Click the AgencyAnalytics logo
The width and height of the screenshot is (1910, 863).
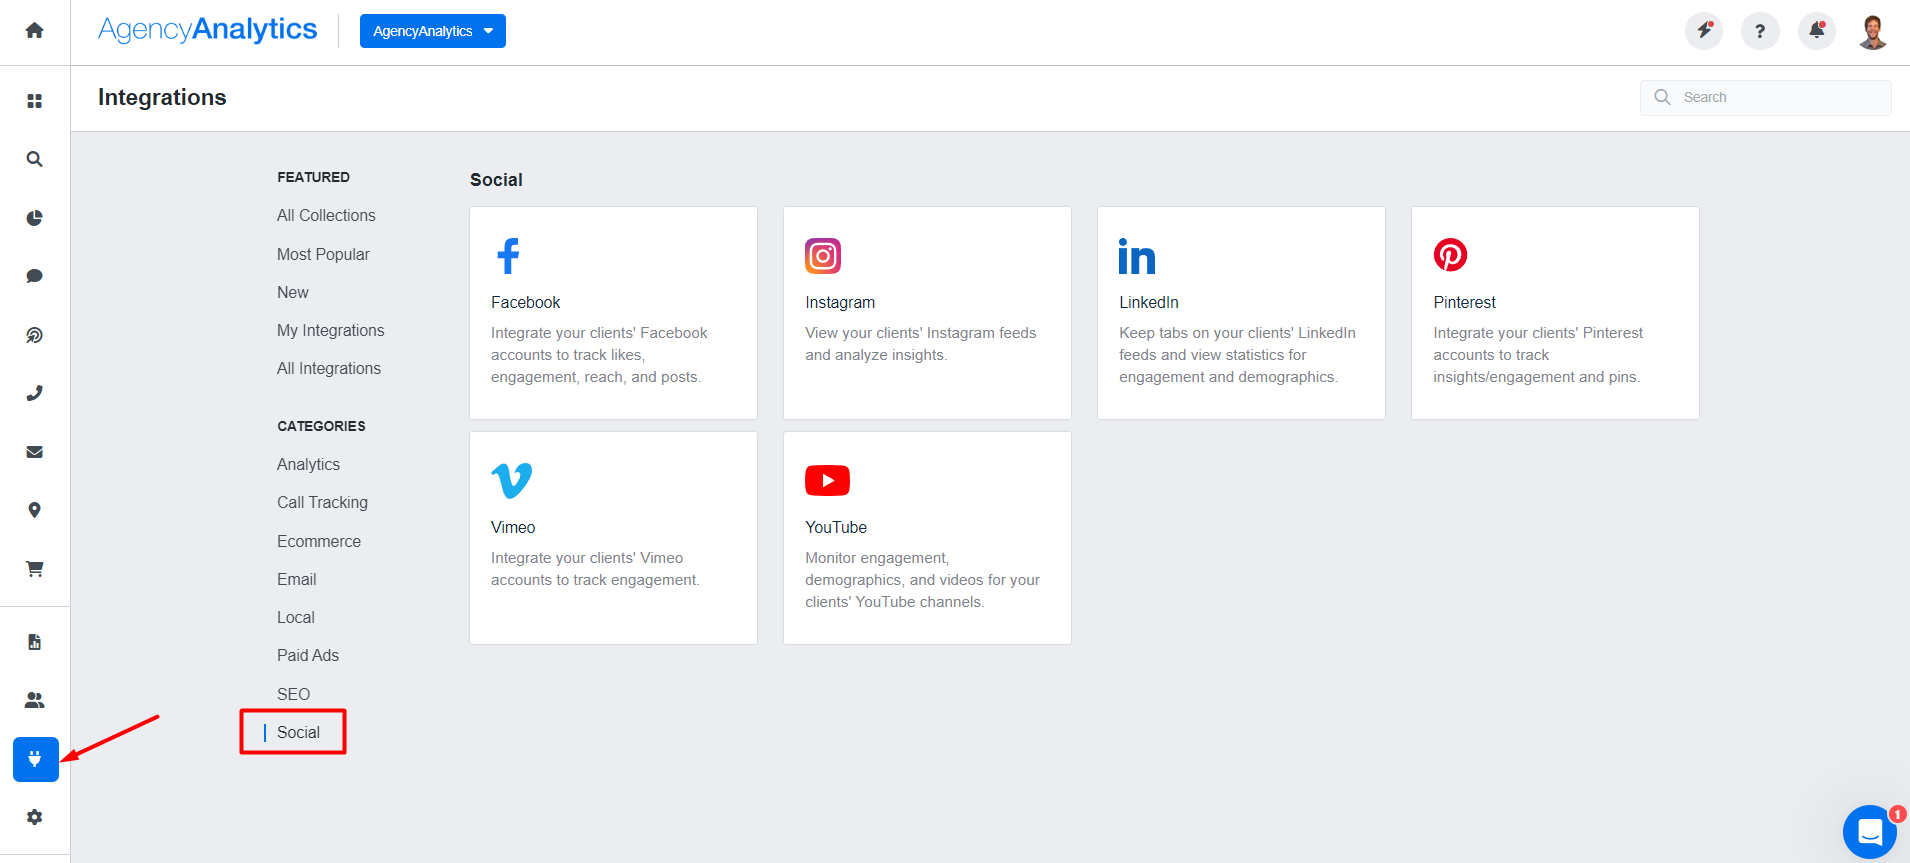click(207, 30)
